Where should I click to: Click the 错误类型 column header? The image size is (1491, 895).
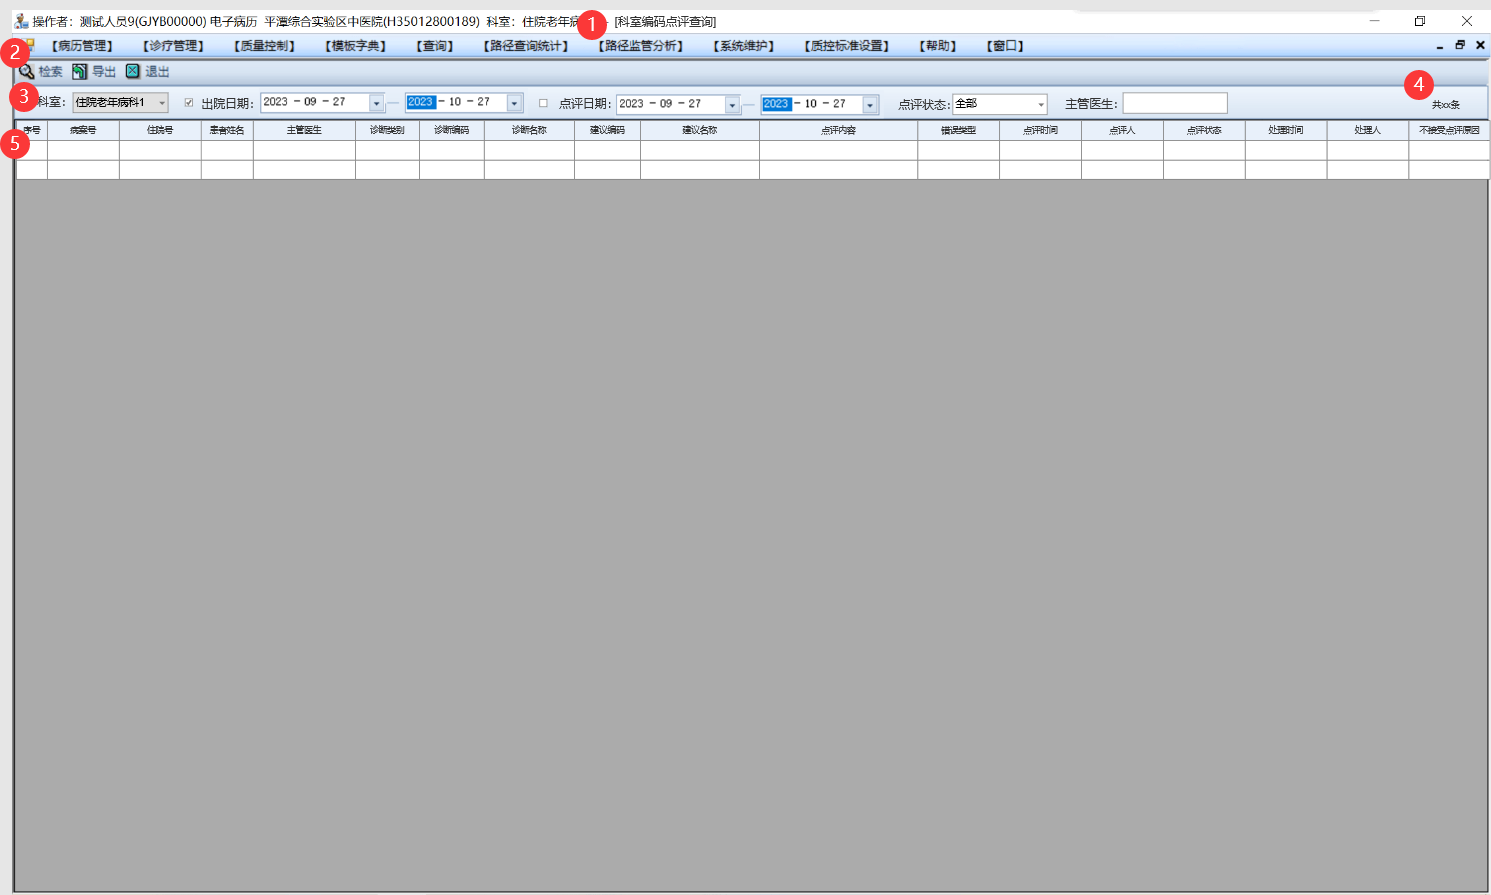point(958,130)
